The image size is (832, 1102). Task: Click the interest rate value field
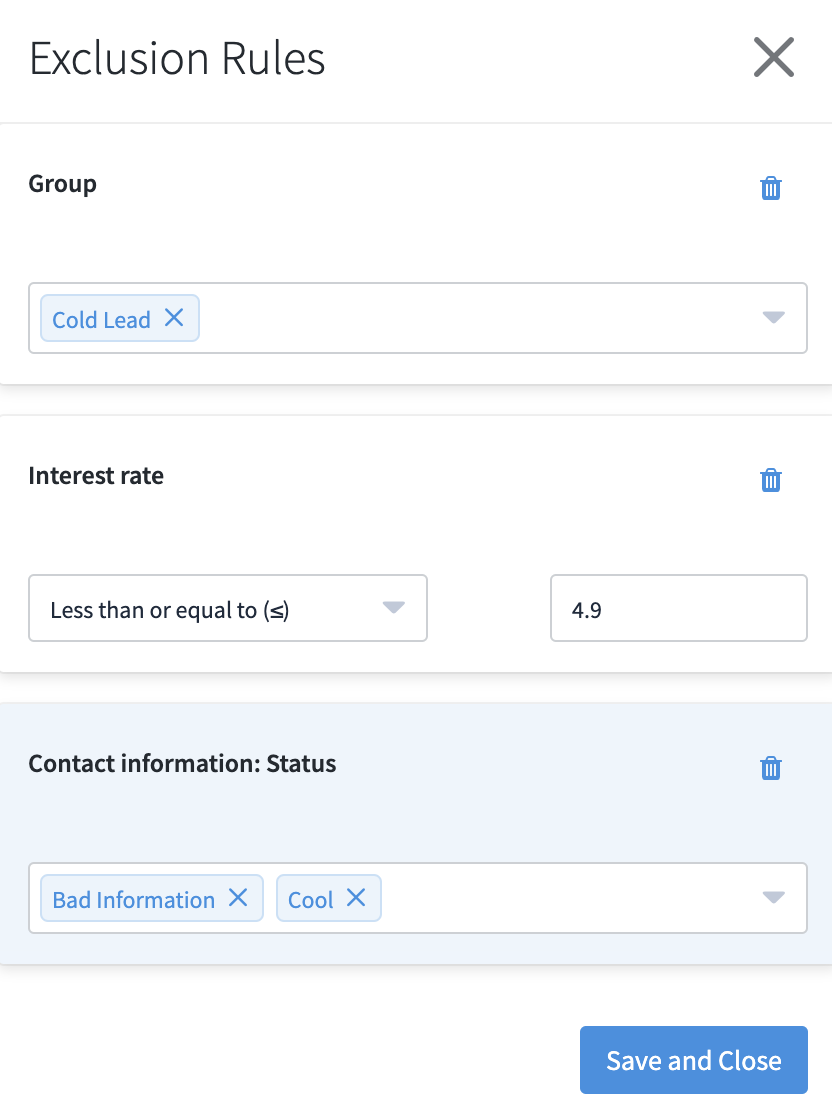678,608
